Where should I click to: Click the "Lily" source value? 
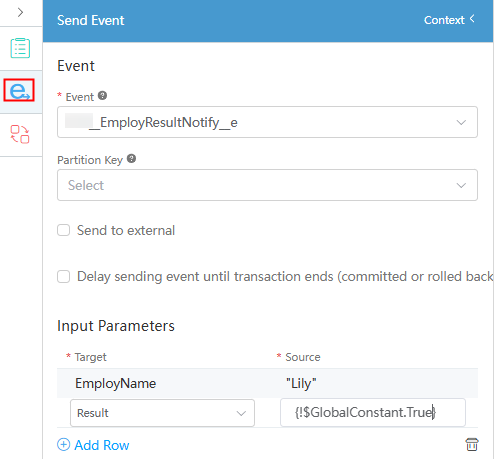coord(301,383)
